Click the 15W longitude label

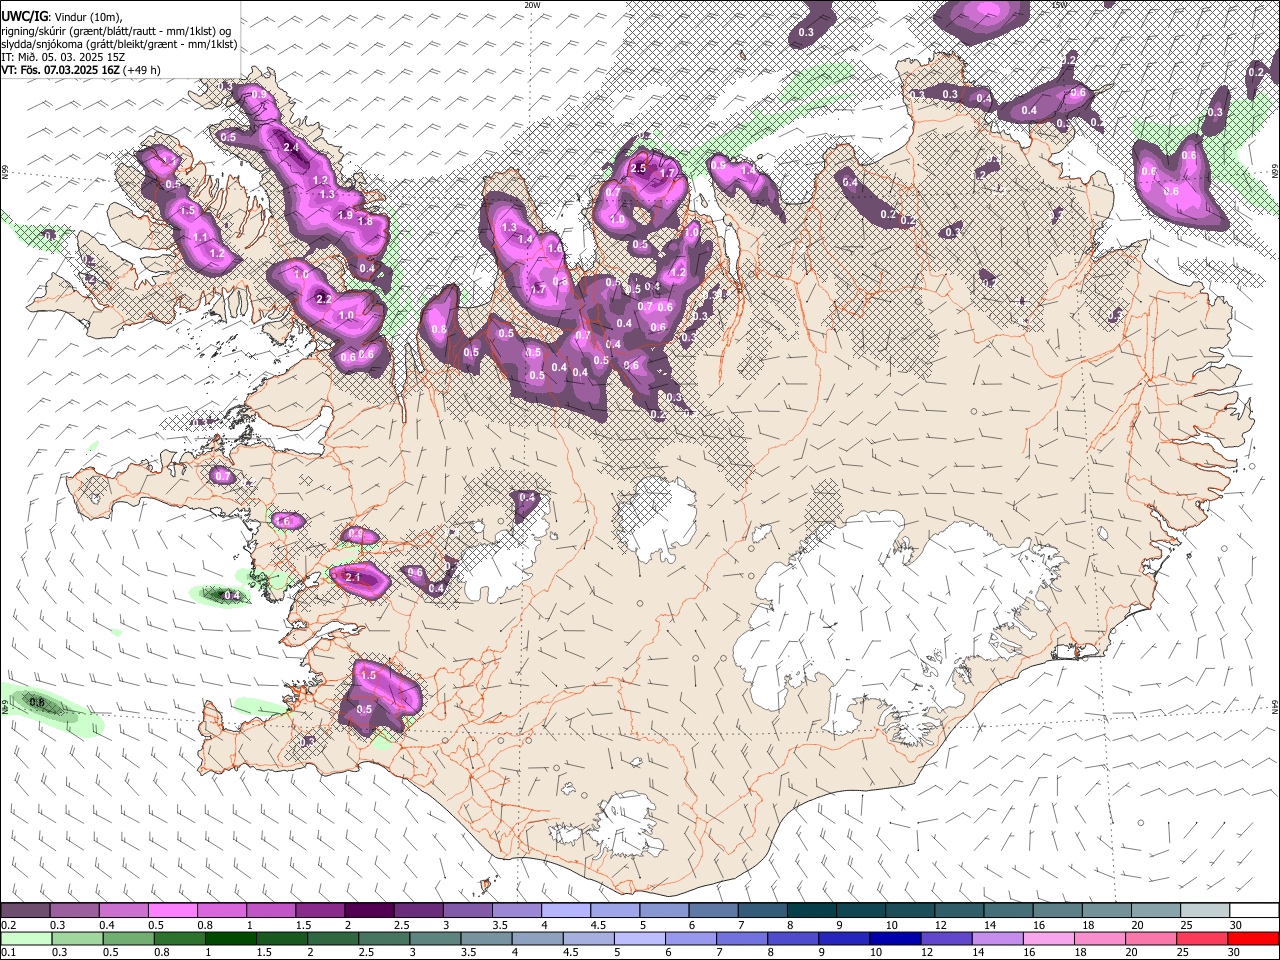[x=1059, y=5]
